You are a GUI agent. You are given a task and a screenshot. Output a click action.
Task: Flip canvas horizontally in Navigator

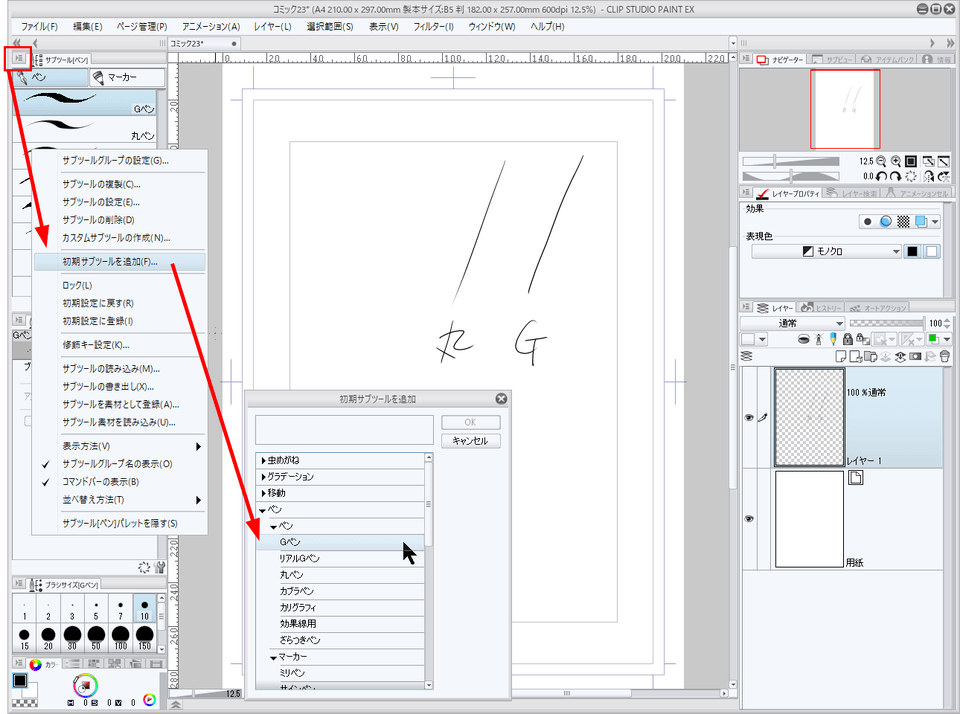[x=928, y=176]
